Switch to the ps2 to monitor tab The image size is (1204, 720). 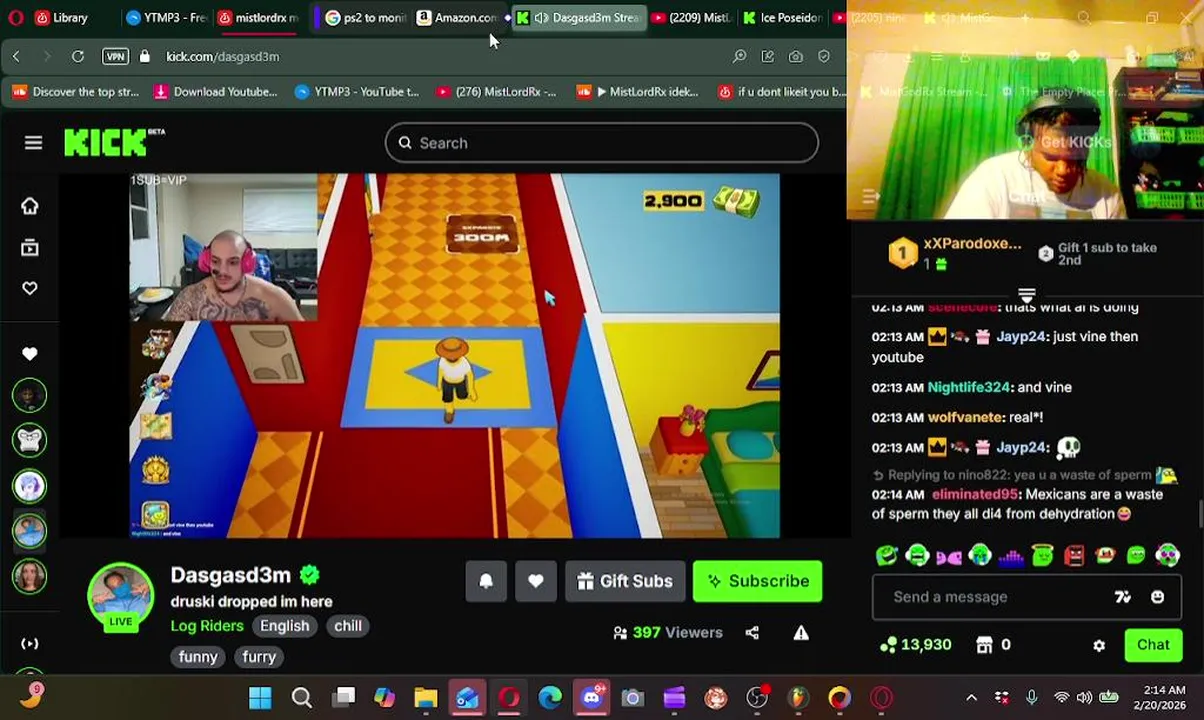[x=365, y=18]
